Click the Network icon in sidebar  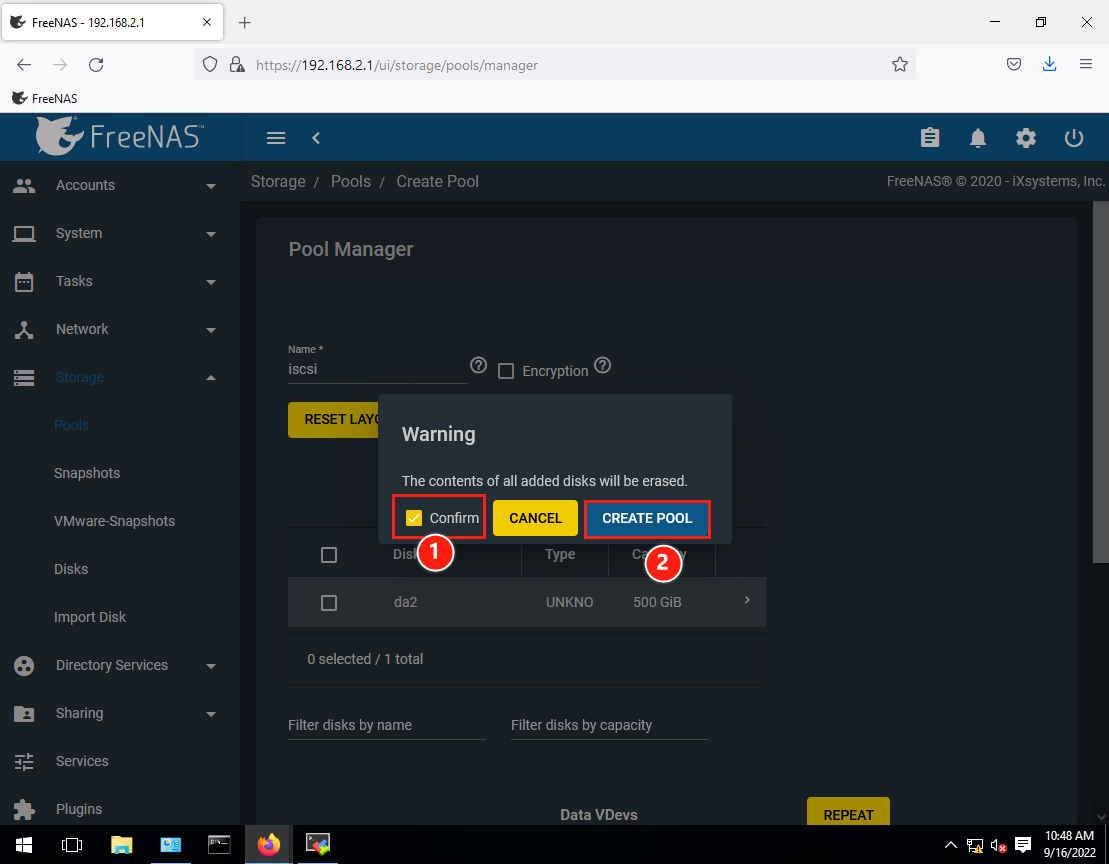click(x=24, y=329)
